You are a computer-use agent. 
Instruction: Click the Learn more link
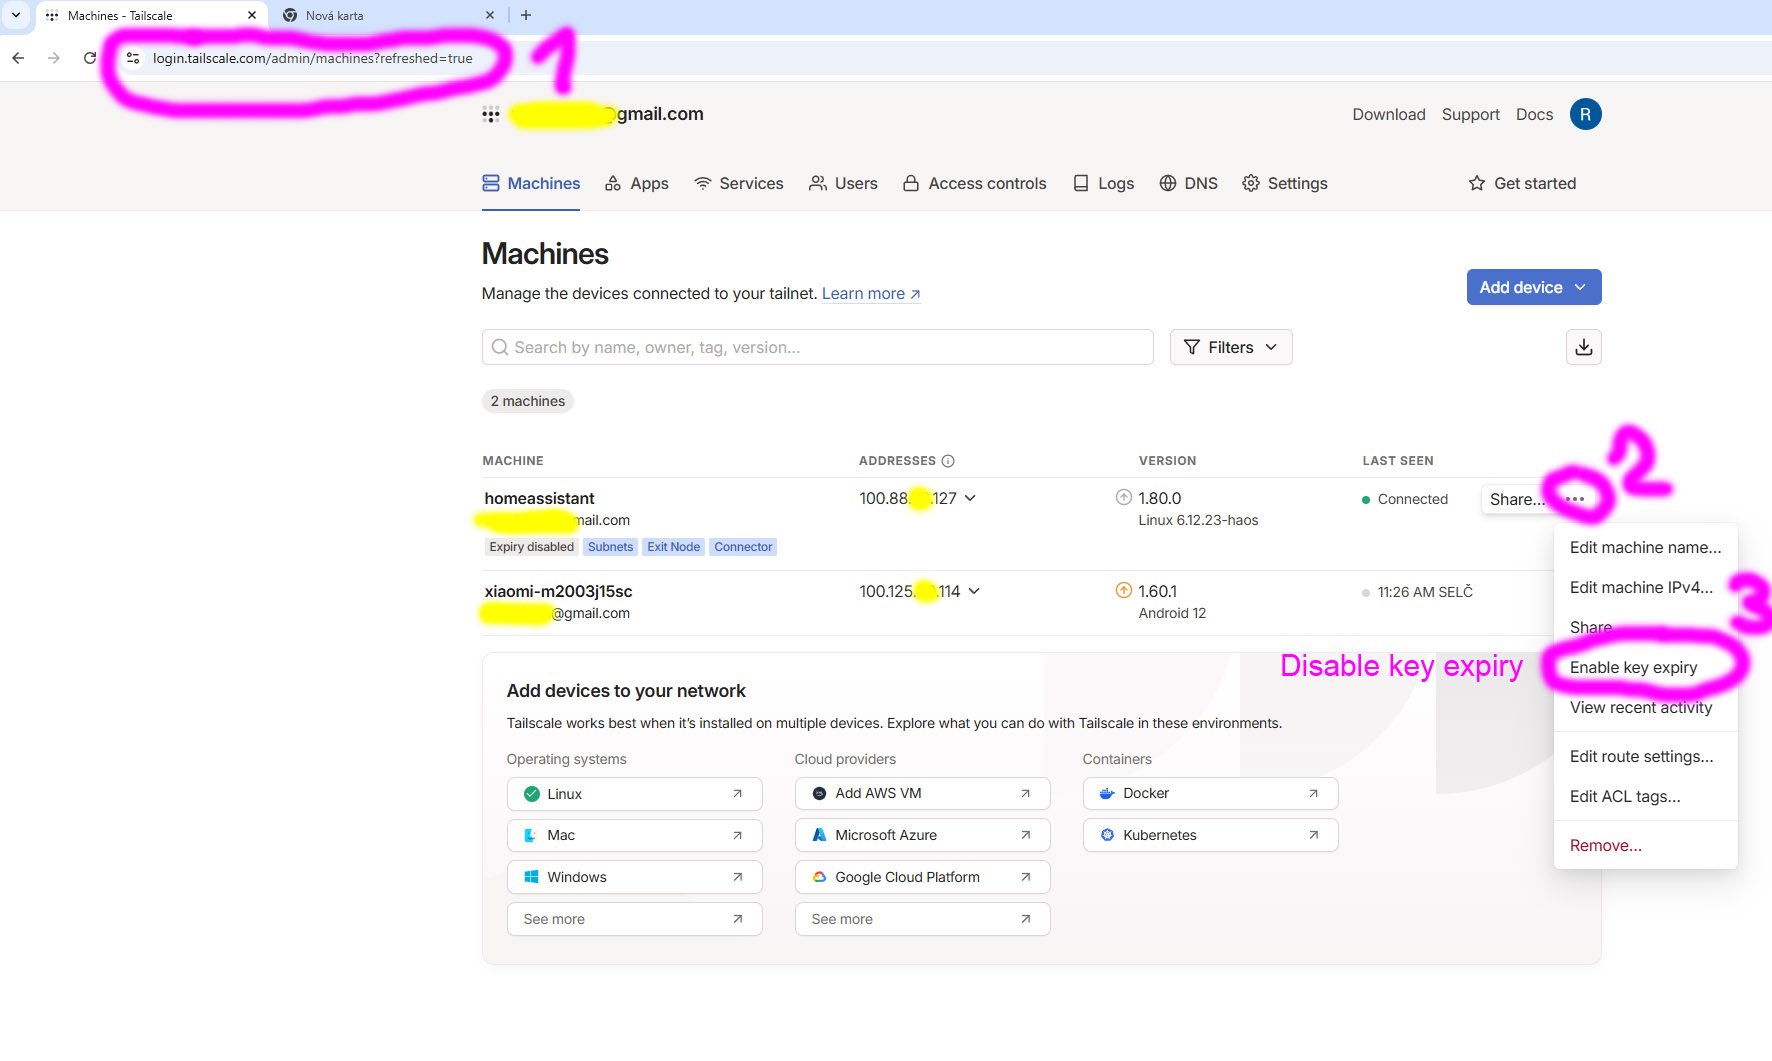pyautogui.click(x=871, y=293)
